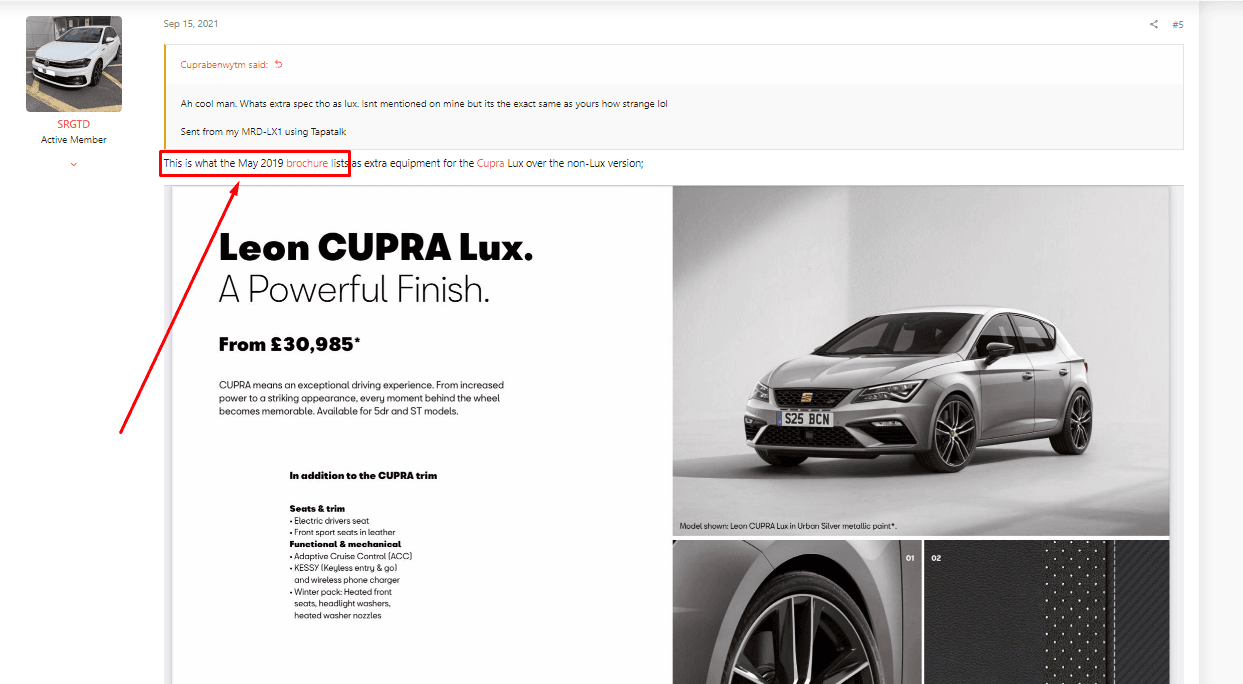Open the #5 post permalink
Image resolution: width=1243 pixels, height=684 pixels.
click(1178, 24)
